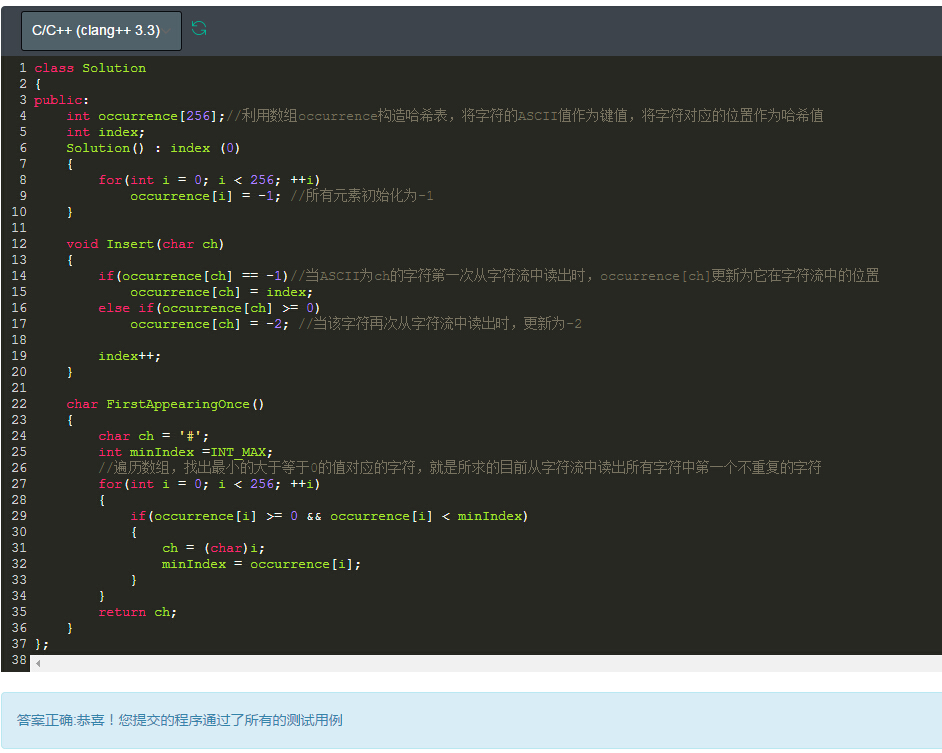Viewport: 942px width, 753px height.
Task: Open the C/C++ (clang++ 3.3) language dropdown
Action: point(101,31)
